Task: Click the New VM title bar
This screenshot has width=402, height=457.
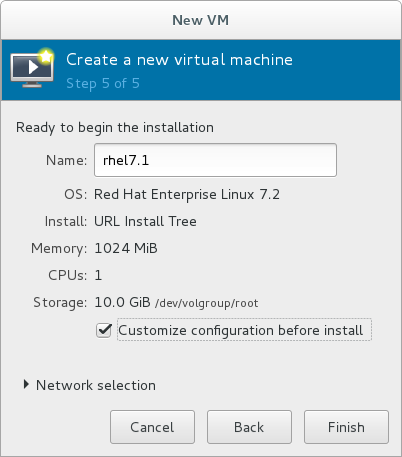Action: tap(201, 20)
